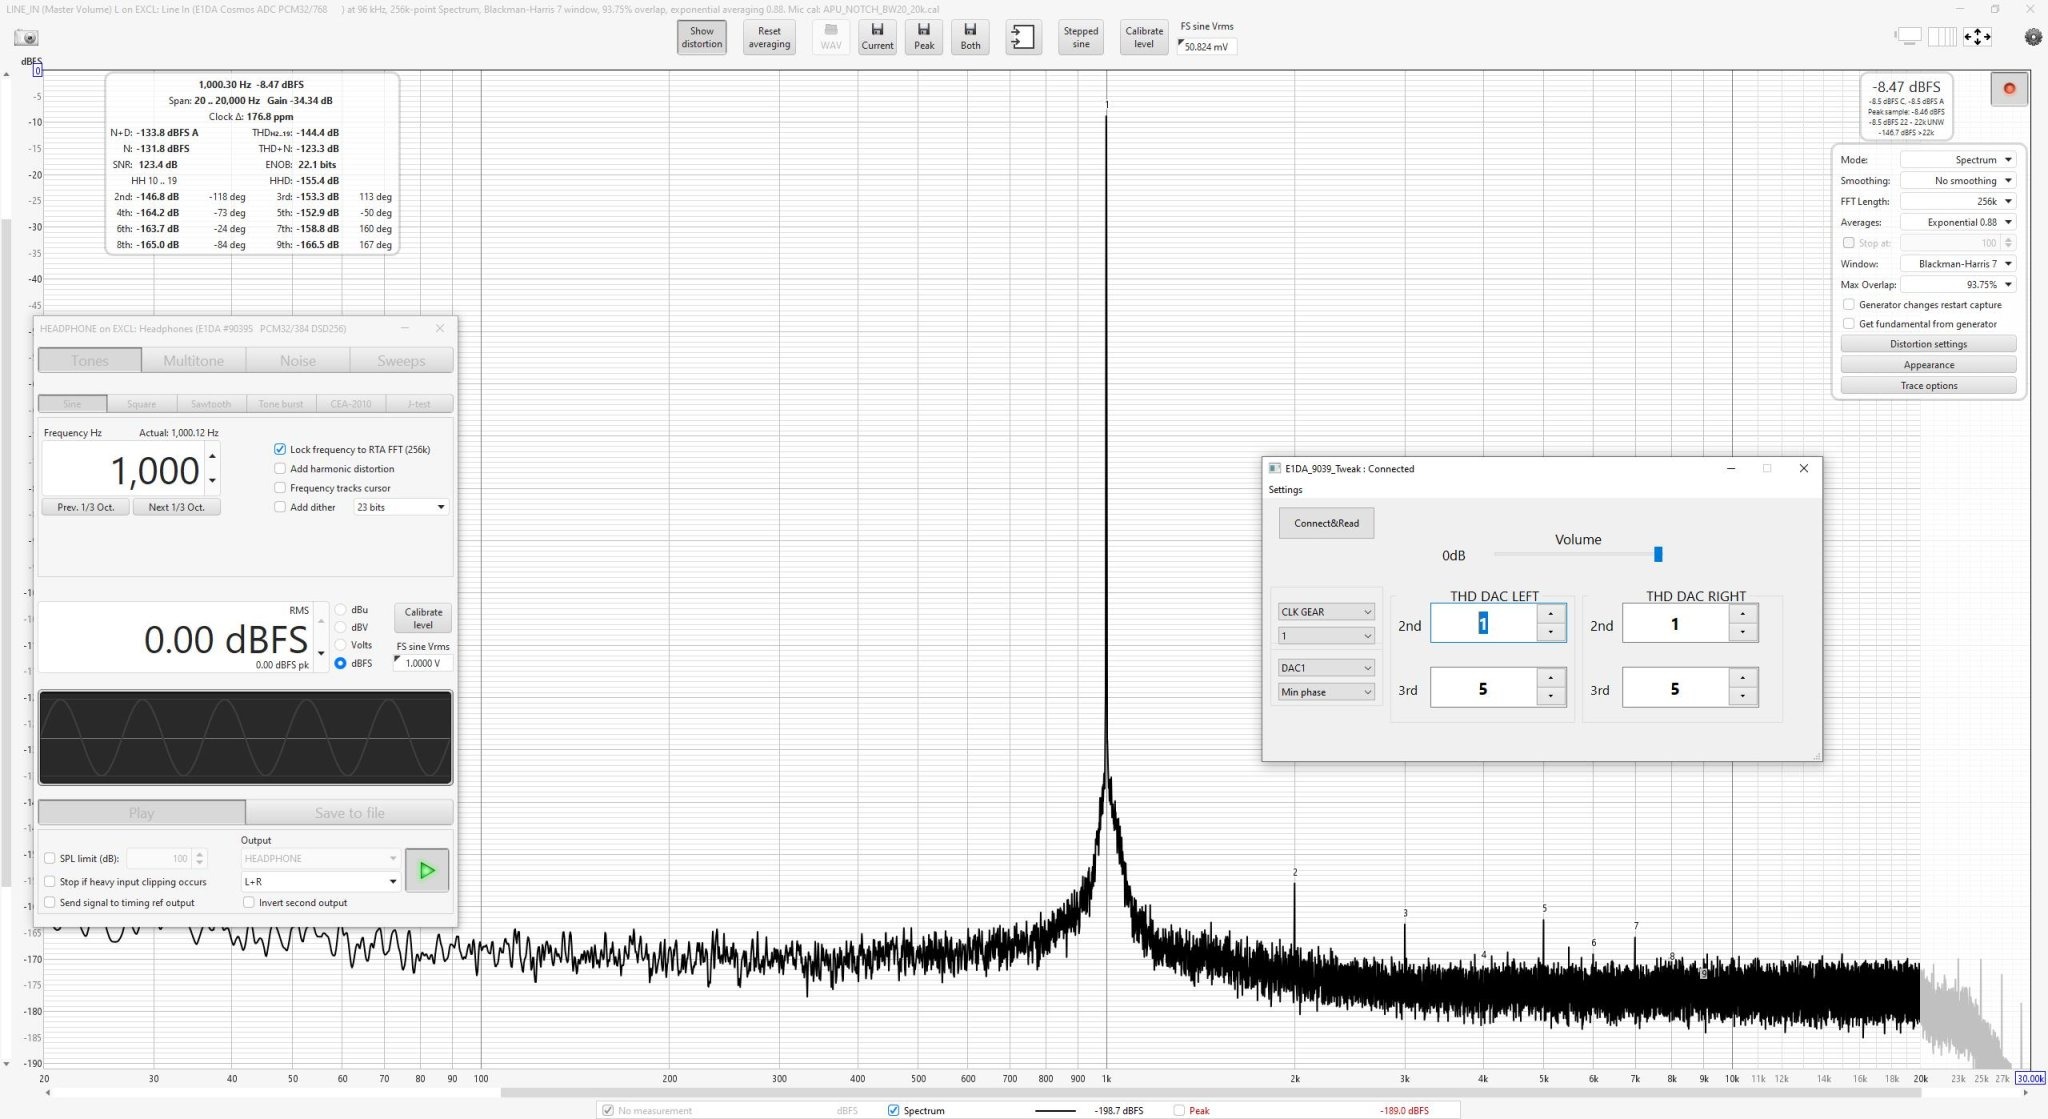Open Max Overlap 93.75% dropdown

pyautogui.click(x=1958, y=284)
